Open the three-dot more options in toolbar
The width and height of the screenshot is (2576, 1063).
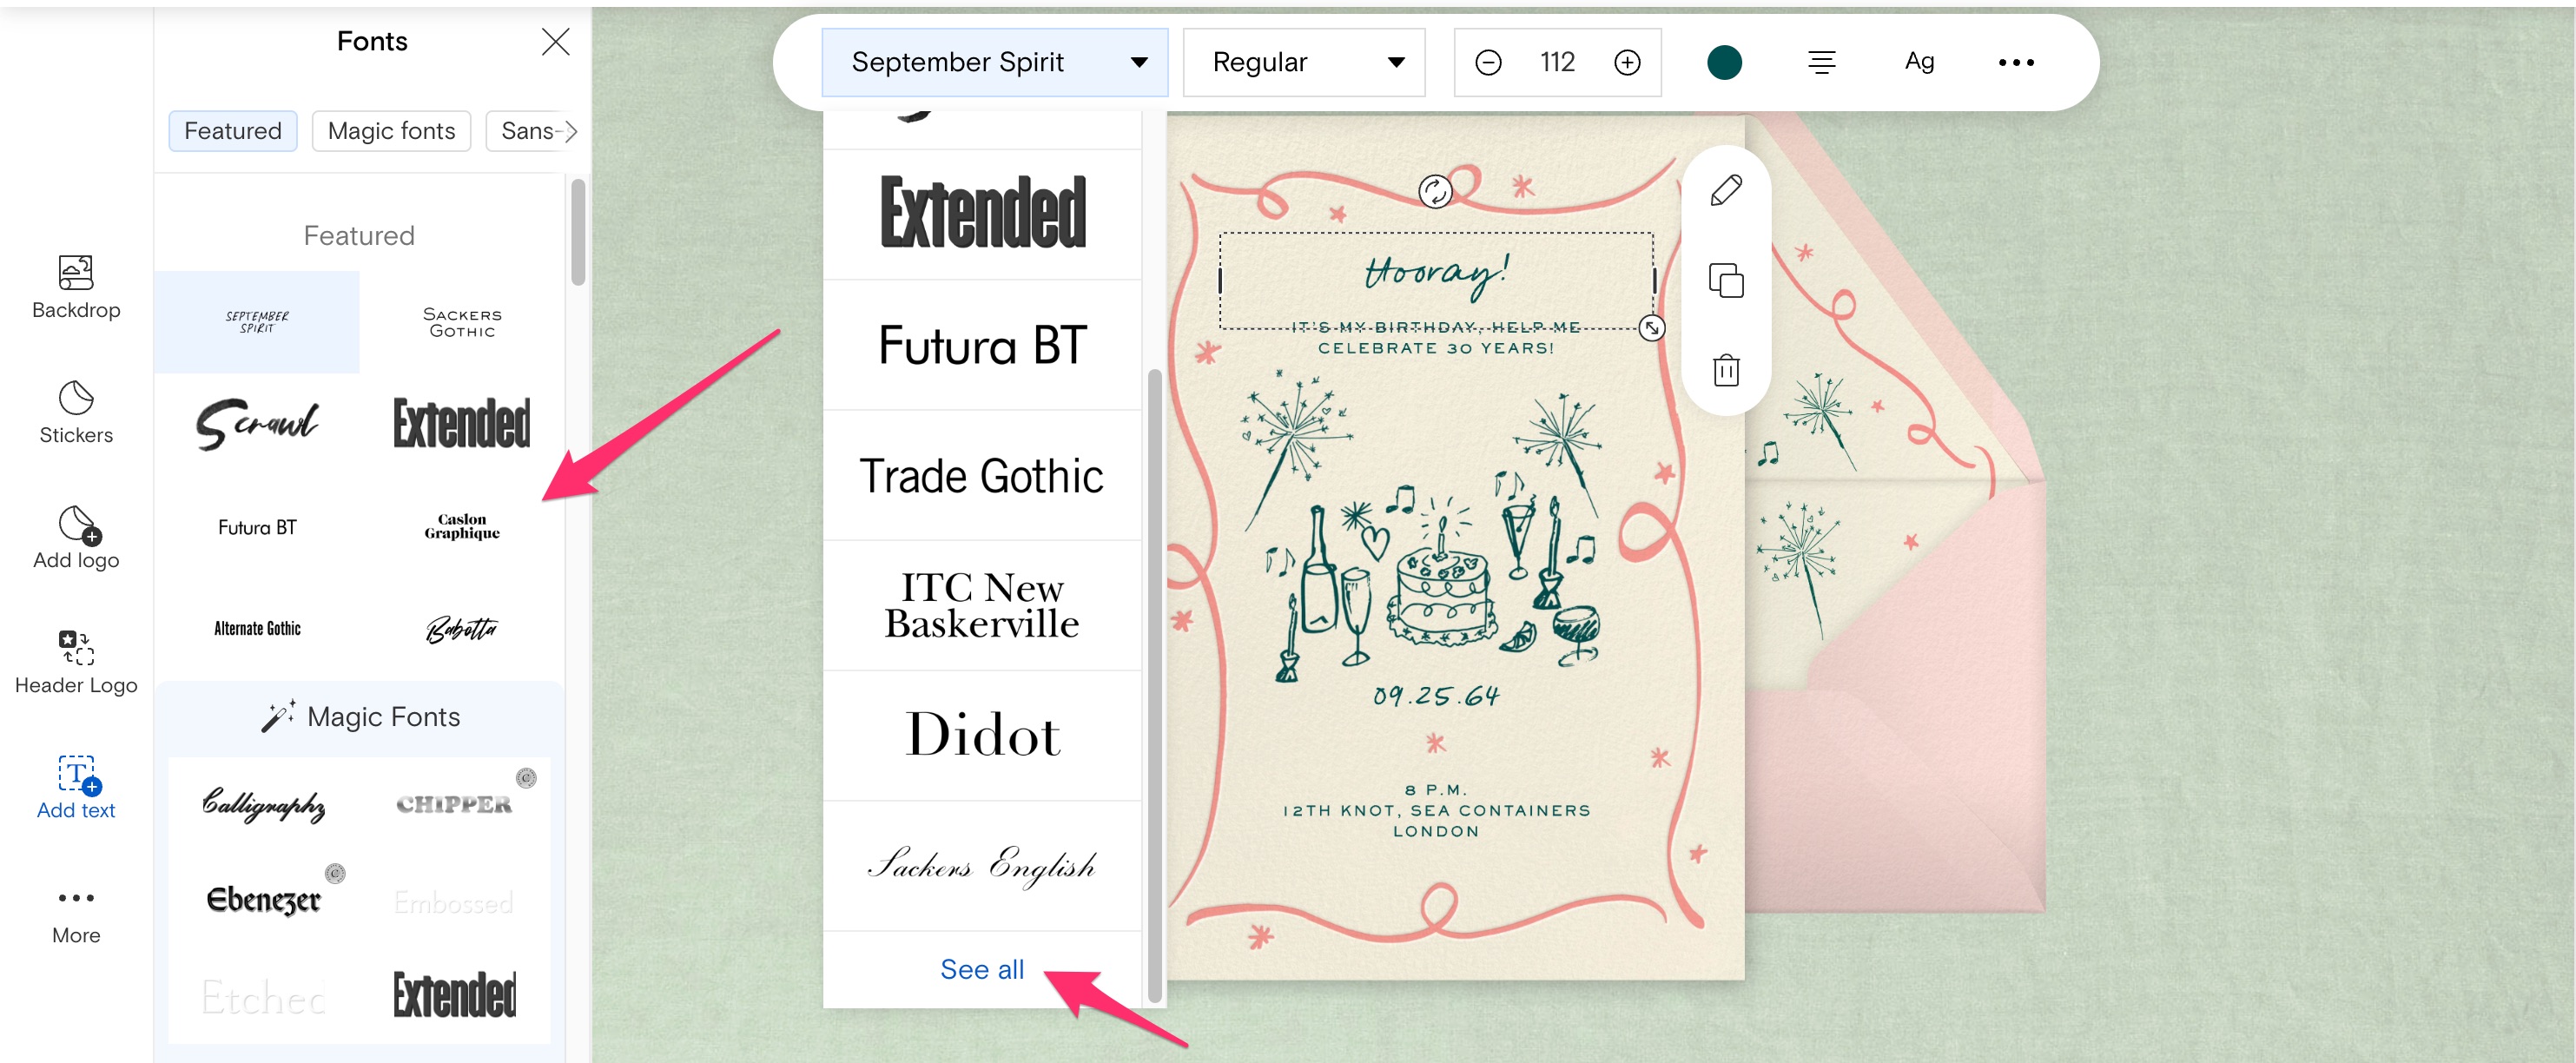click(2016, 62)
